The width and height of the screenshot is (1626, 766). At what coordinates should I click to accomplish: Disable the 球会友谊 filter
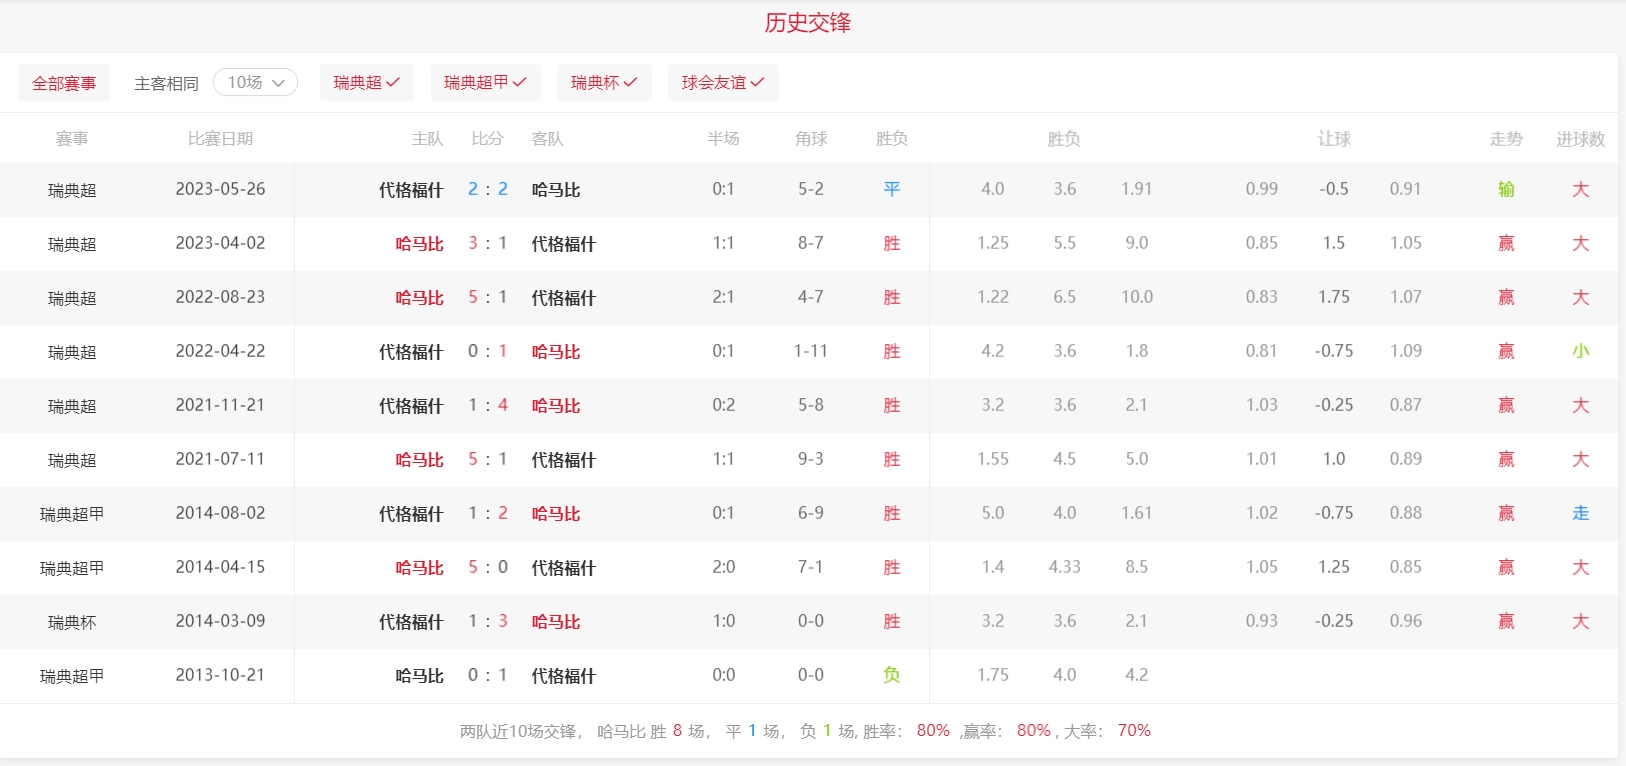pos(722,83)
